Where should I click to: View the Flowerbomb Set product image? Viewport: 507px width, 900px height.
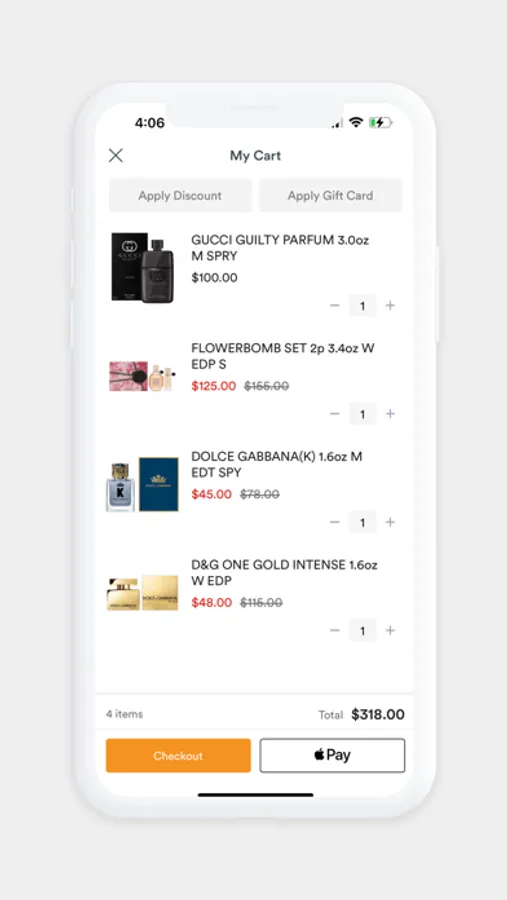coord(142,376)
